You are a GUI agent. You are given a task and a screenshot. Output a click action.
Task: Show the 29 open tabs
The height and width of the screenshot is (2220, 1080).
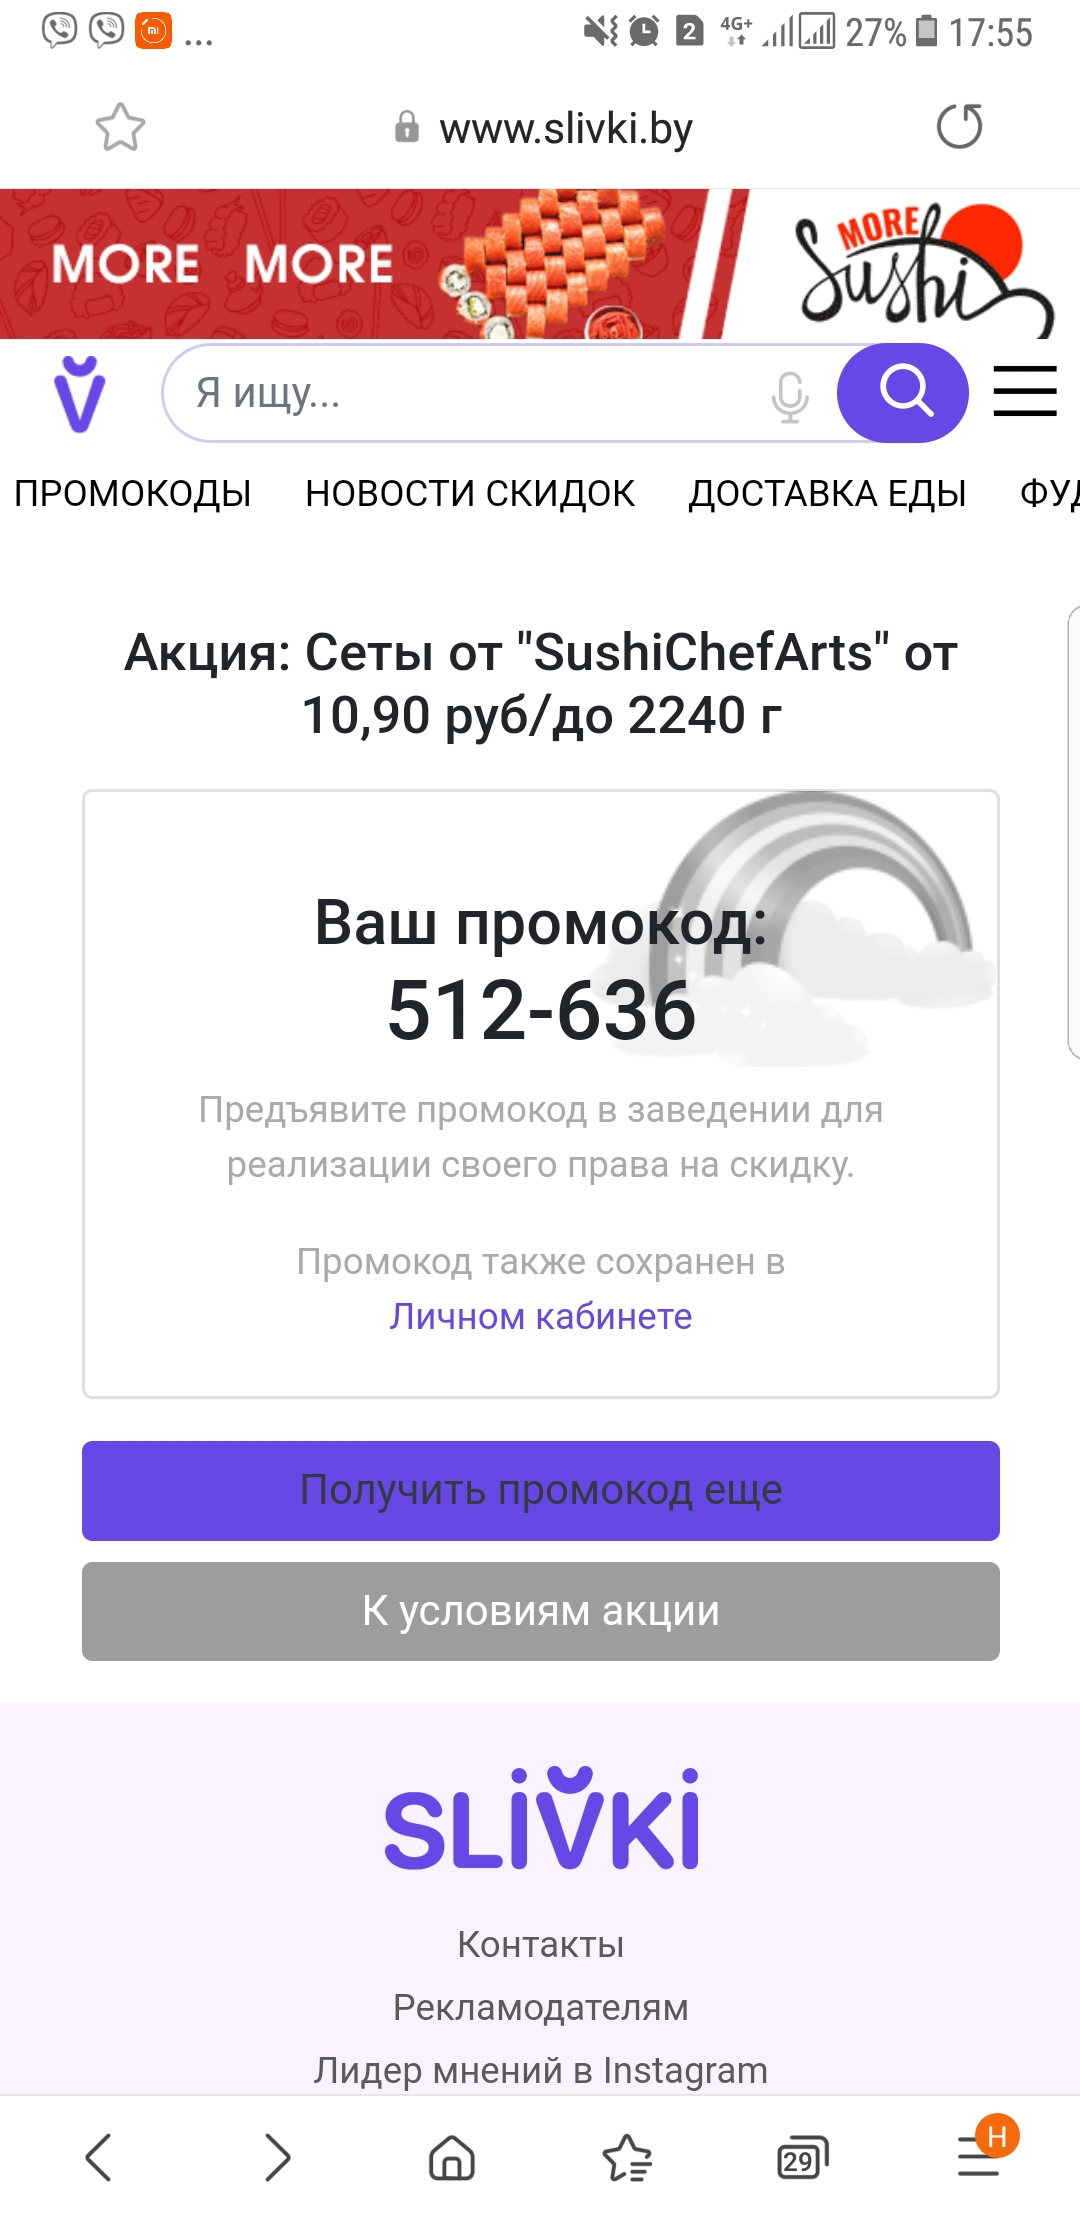point(802,2157)
